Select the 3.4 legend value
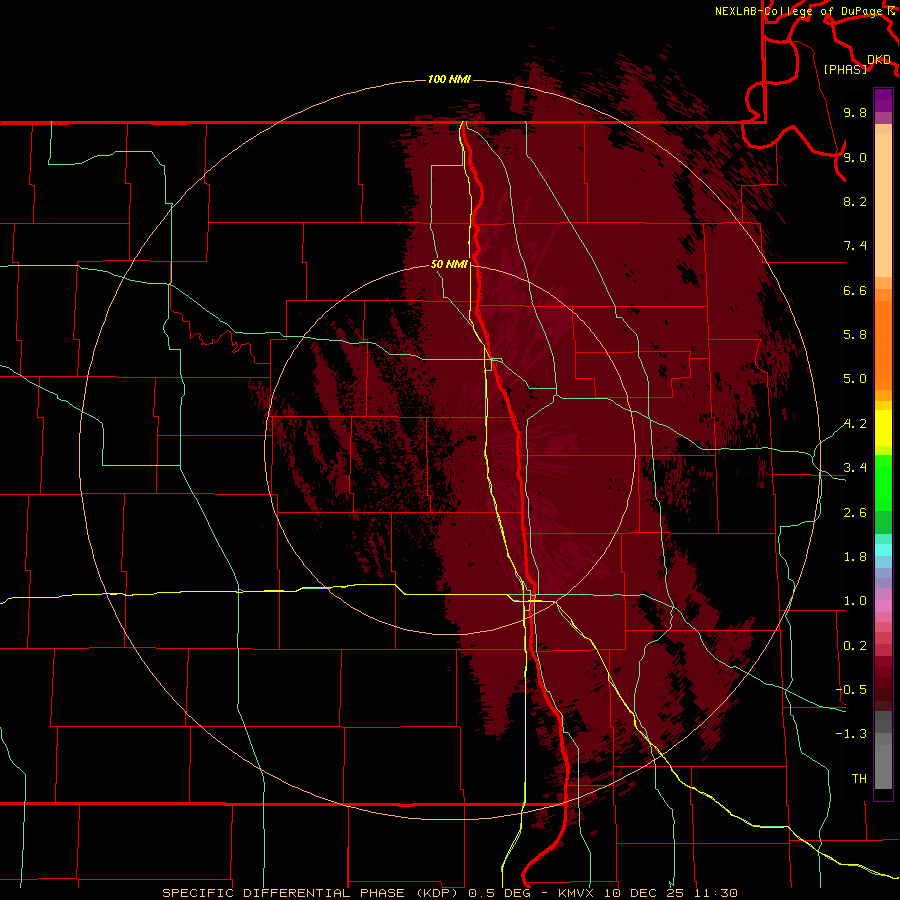 pos(855,468)
